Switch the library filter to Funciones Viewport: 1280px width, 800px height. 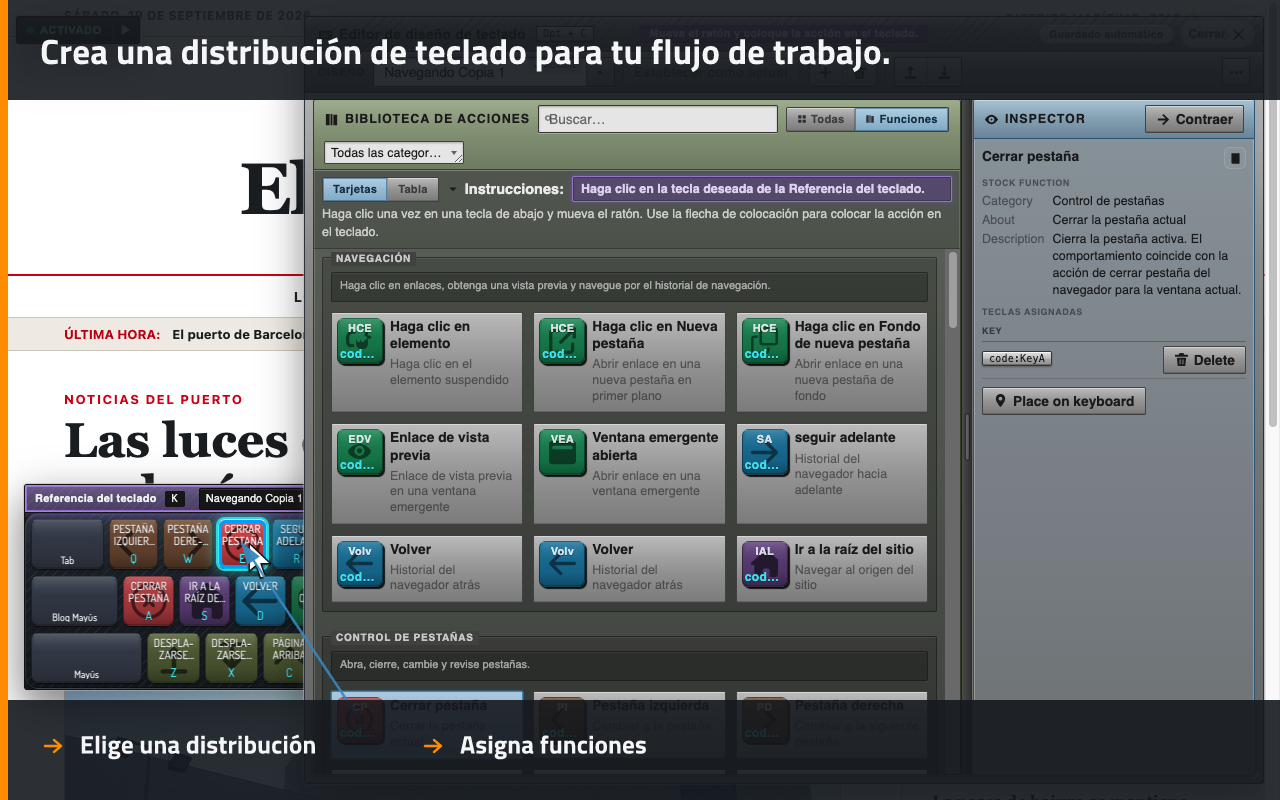click(x=901, y=119)
